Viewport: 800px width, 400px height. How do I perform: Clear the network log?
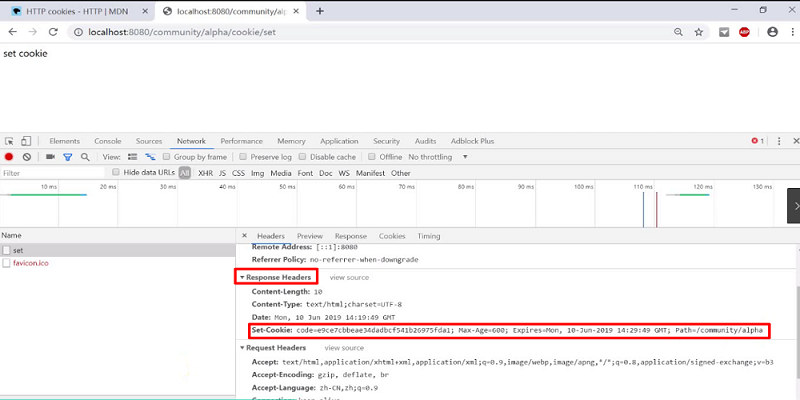27,157
